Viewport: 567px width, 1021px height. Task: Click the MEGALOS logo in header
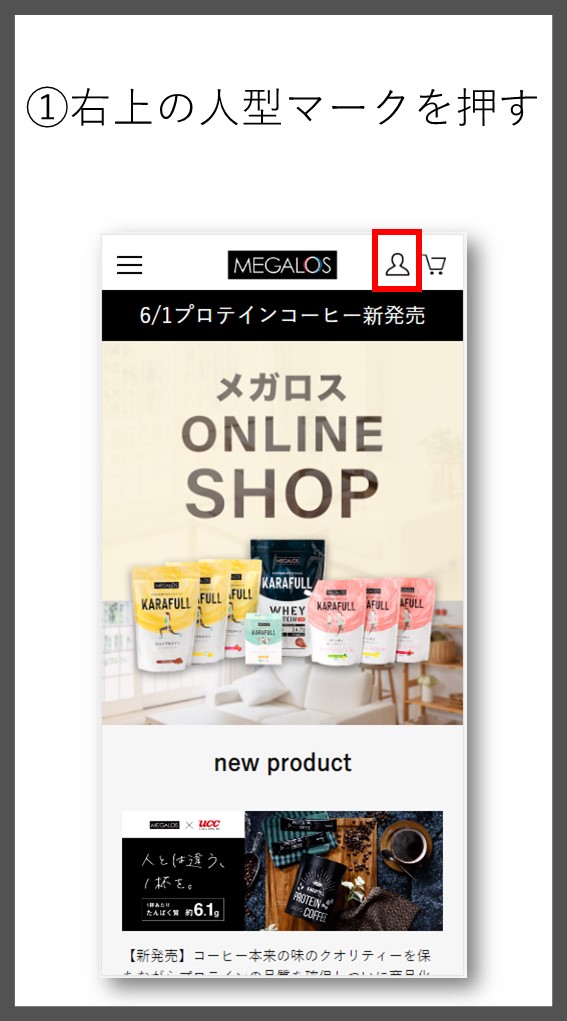(x=283, y=265)
